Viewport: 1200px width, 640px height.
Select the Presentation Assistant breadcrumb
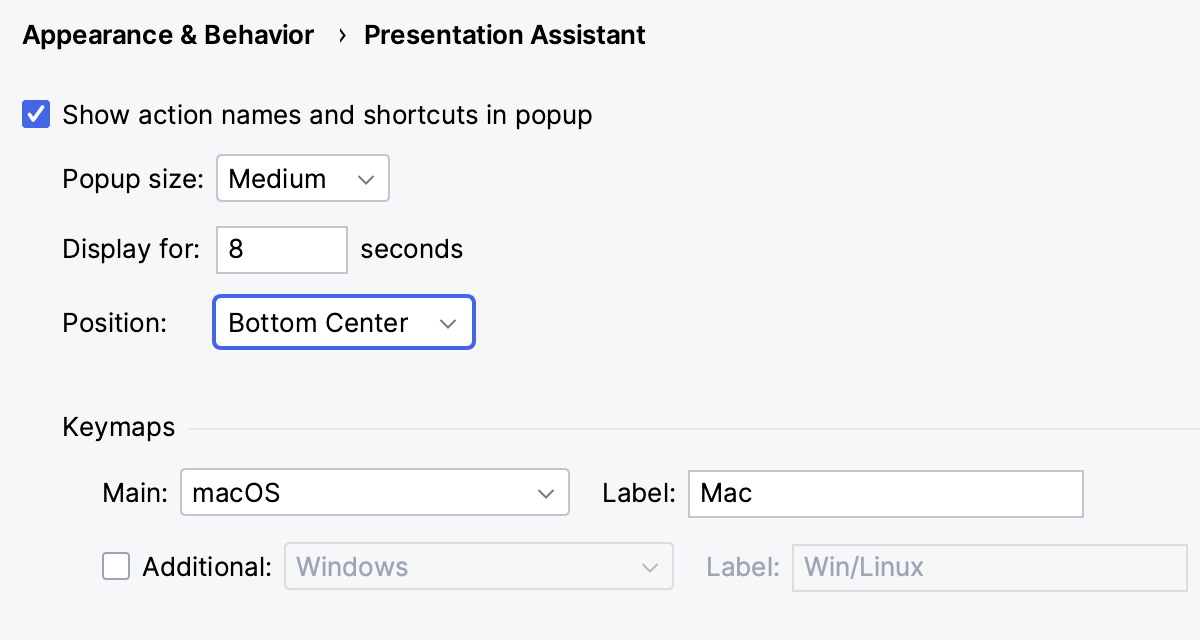[504, 35]
